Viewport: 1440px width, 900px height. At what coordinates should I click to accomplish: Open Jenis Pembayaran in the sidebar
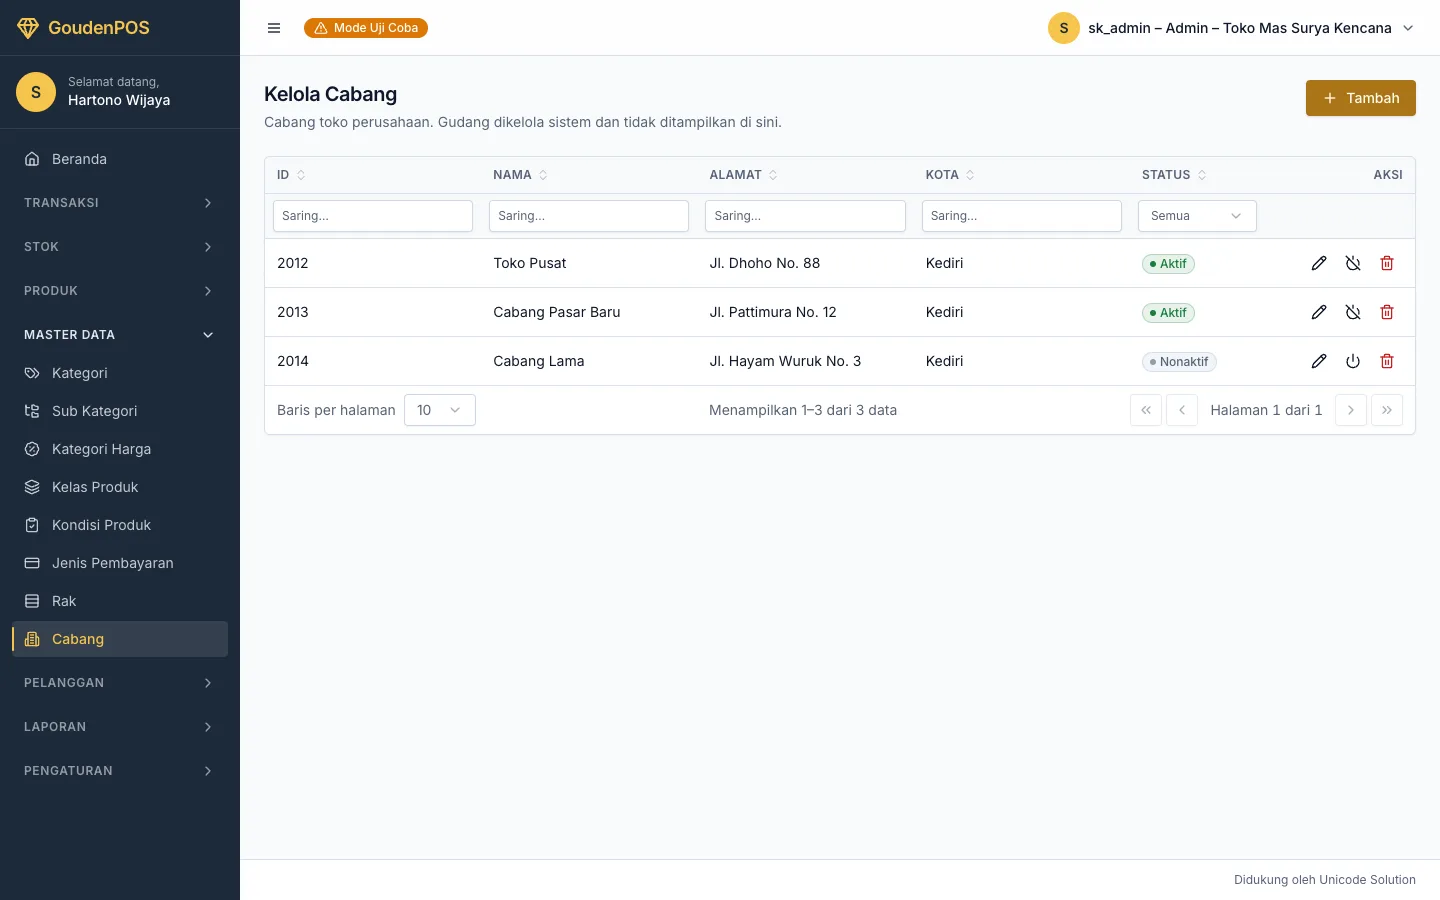click(120, 563)
